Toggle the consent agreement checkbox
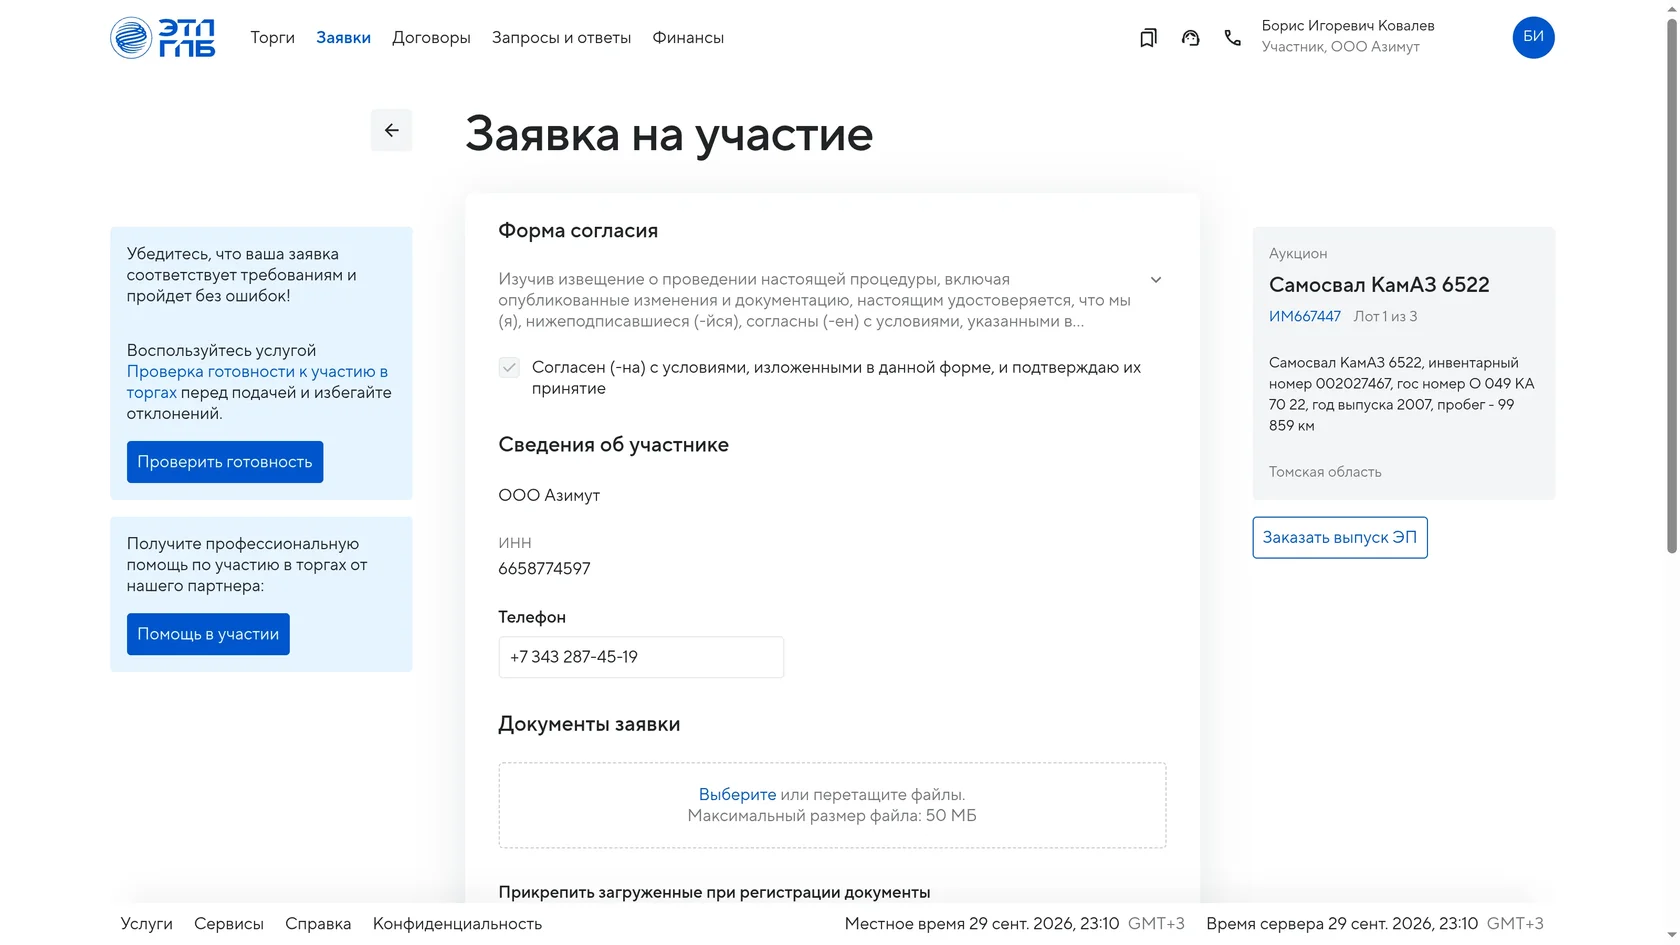Viewport: 1680px width, 945px height. coord(509,367)
